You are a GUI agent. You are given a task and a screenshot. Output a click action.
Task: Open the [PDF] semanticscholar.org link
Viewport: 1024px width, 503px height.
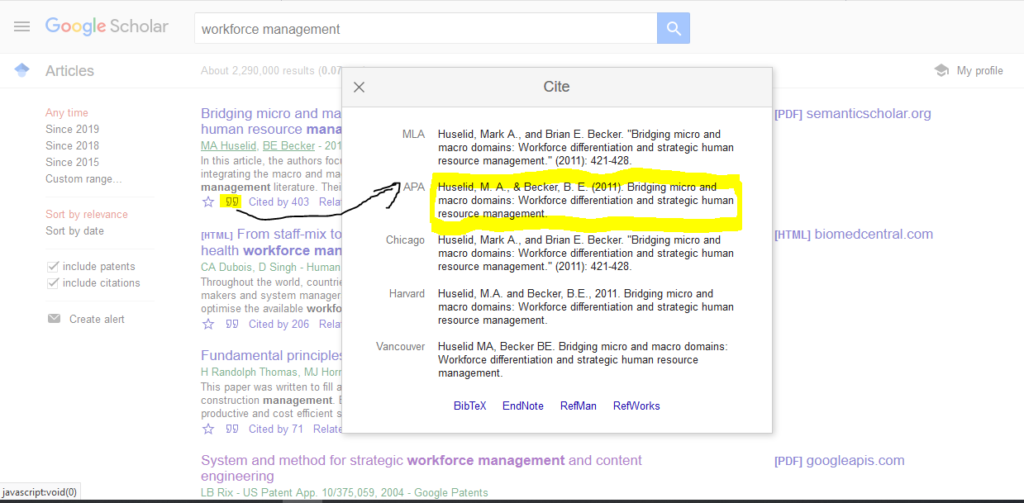tap(852, 114)
